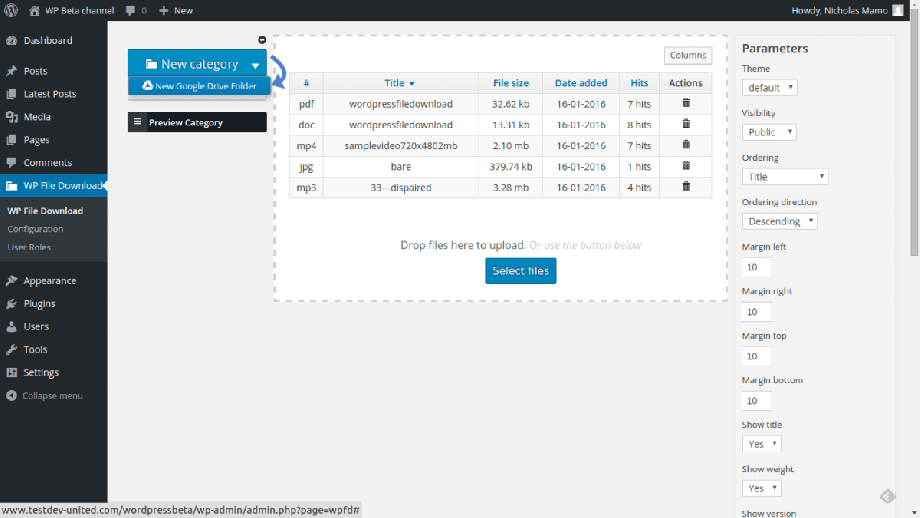Collapse category panel with minus circle icon

(262, 40)
